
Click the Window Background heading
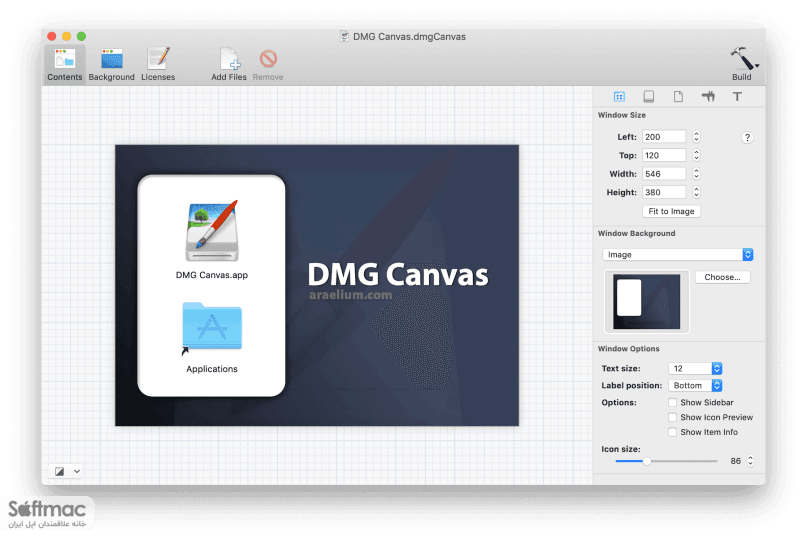pyautogui.click(x=637, y=234)
